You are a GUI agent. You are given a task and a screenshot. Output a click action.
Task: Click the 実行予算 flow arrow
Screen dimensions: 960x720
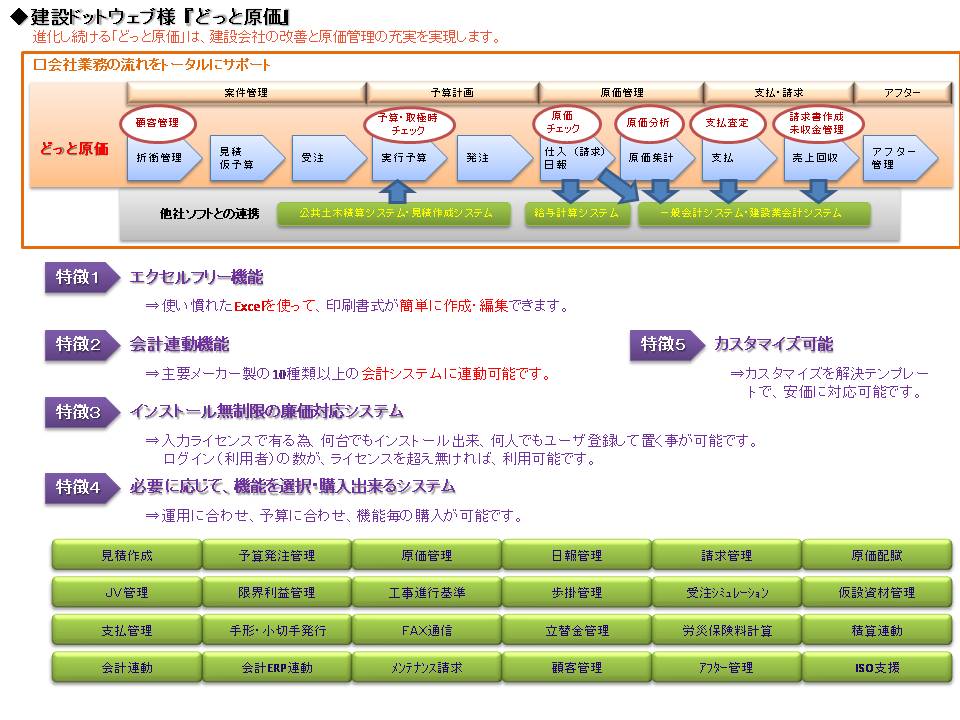click(x=410, y=158)
